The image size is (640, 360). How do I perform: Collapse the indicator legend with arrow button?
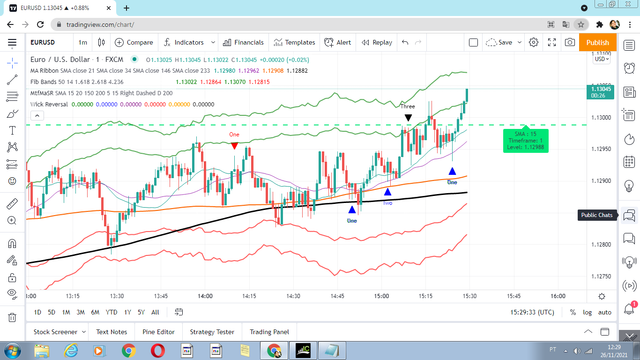tap(37, 116)
